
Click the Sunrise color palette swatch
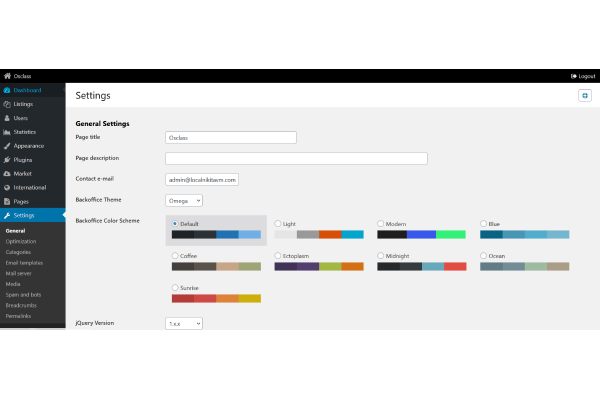tap(216, 298)
